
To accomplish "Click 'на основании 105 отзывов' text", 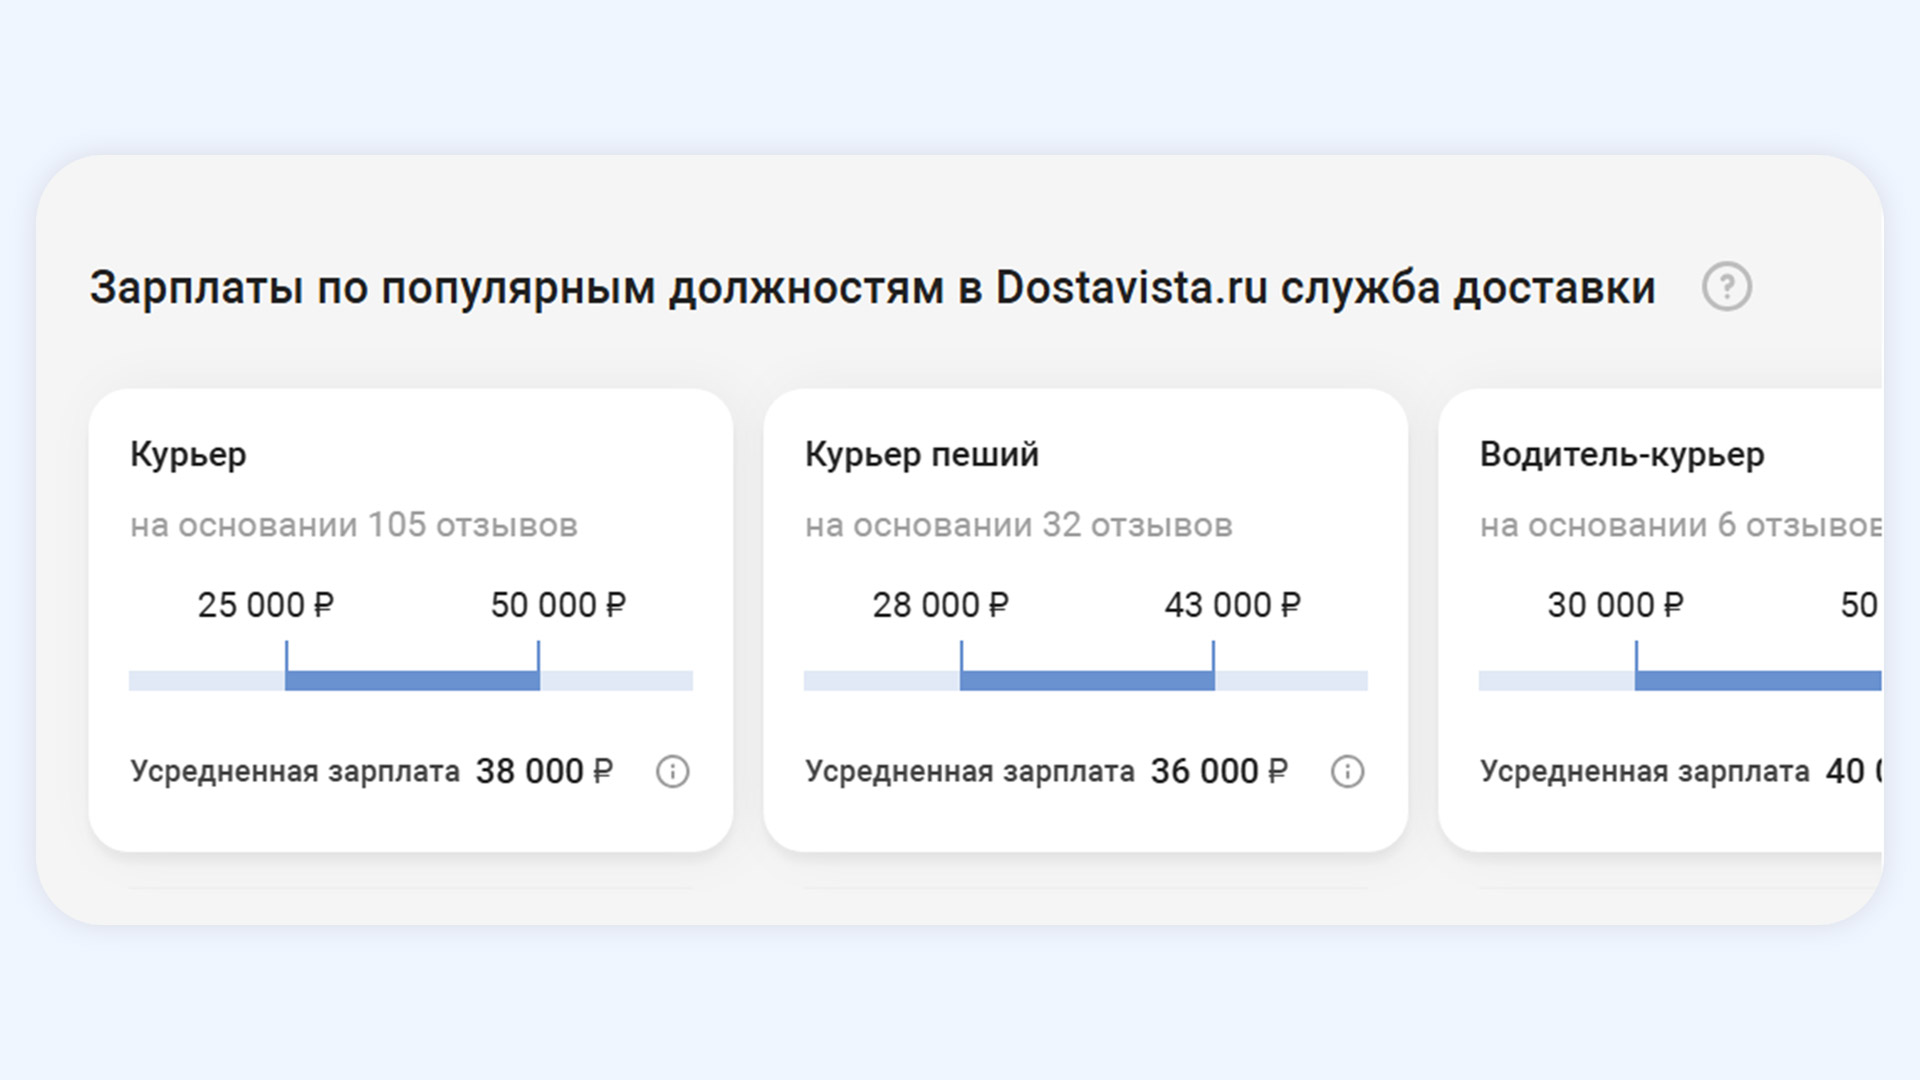I will (354, 525).
